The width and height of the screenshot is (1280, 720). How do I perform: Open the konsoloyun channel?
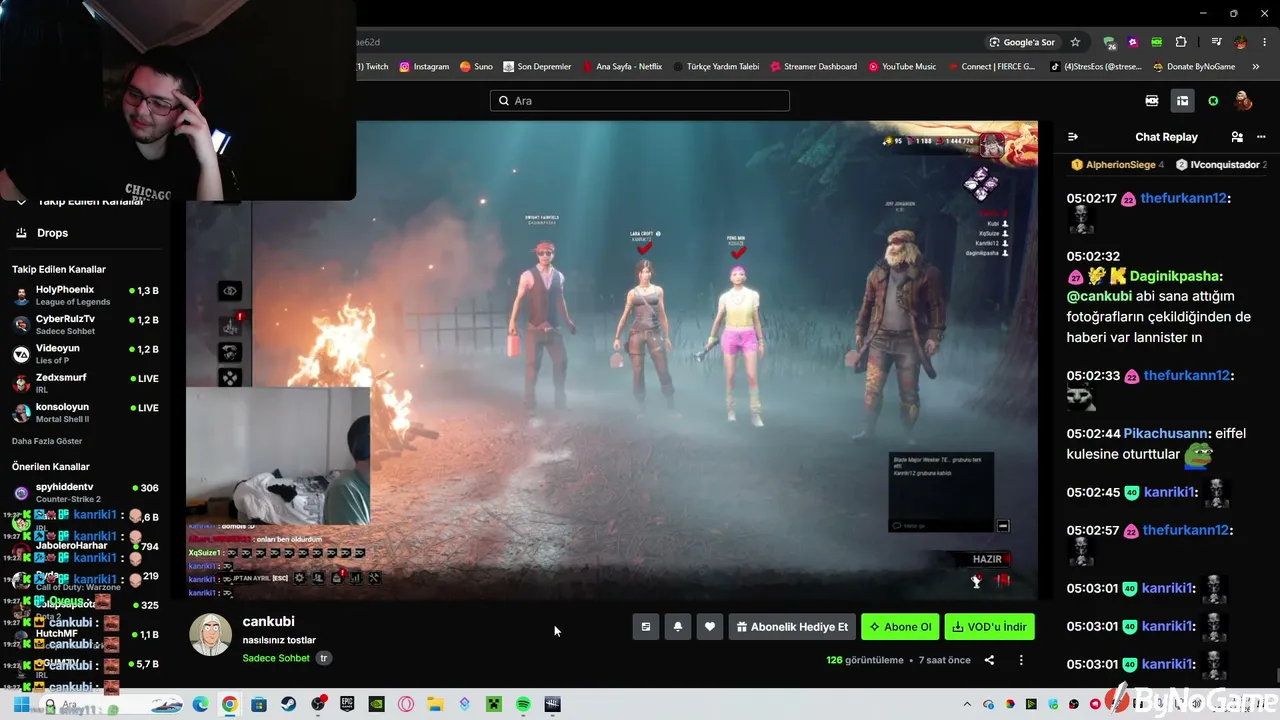(85, 412)
